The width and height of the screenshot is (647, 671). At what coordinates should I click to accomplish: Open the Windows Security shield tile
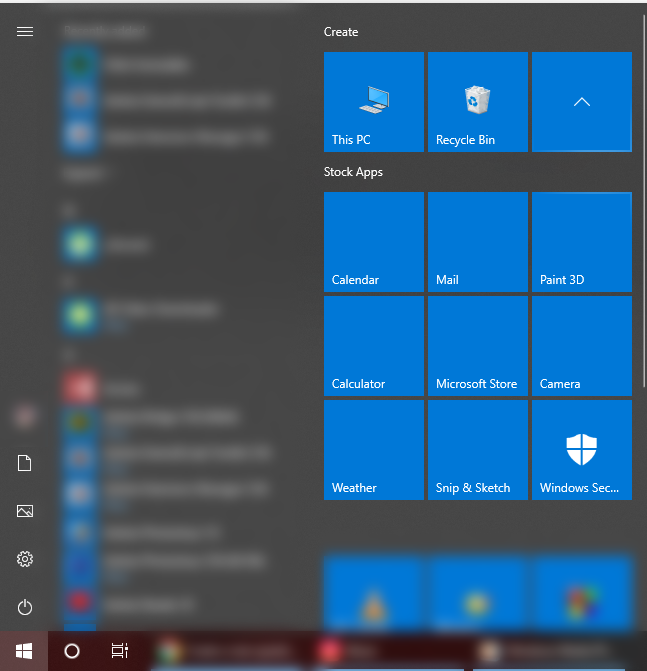pos(582,450)
